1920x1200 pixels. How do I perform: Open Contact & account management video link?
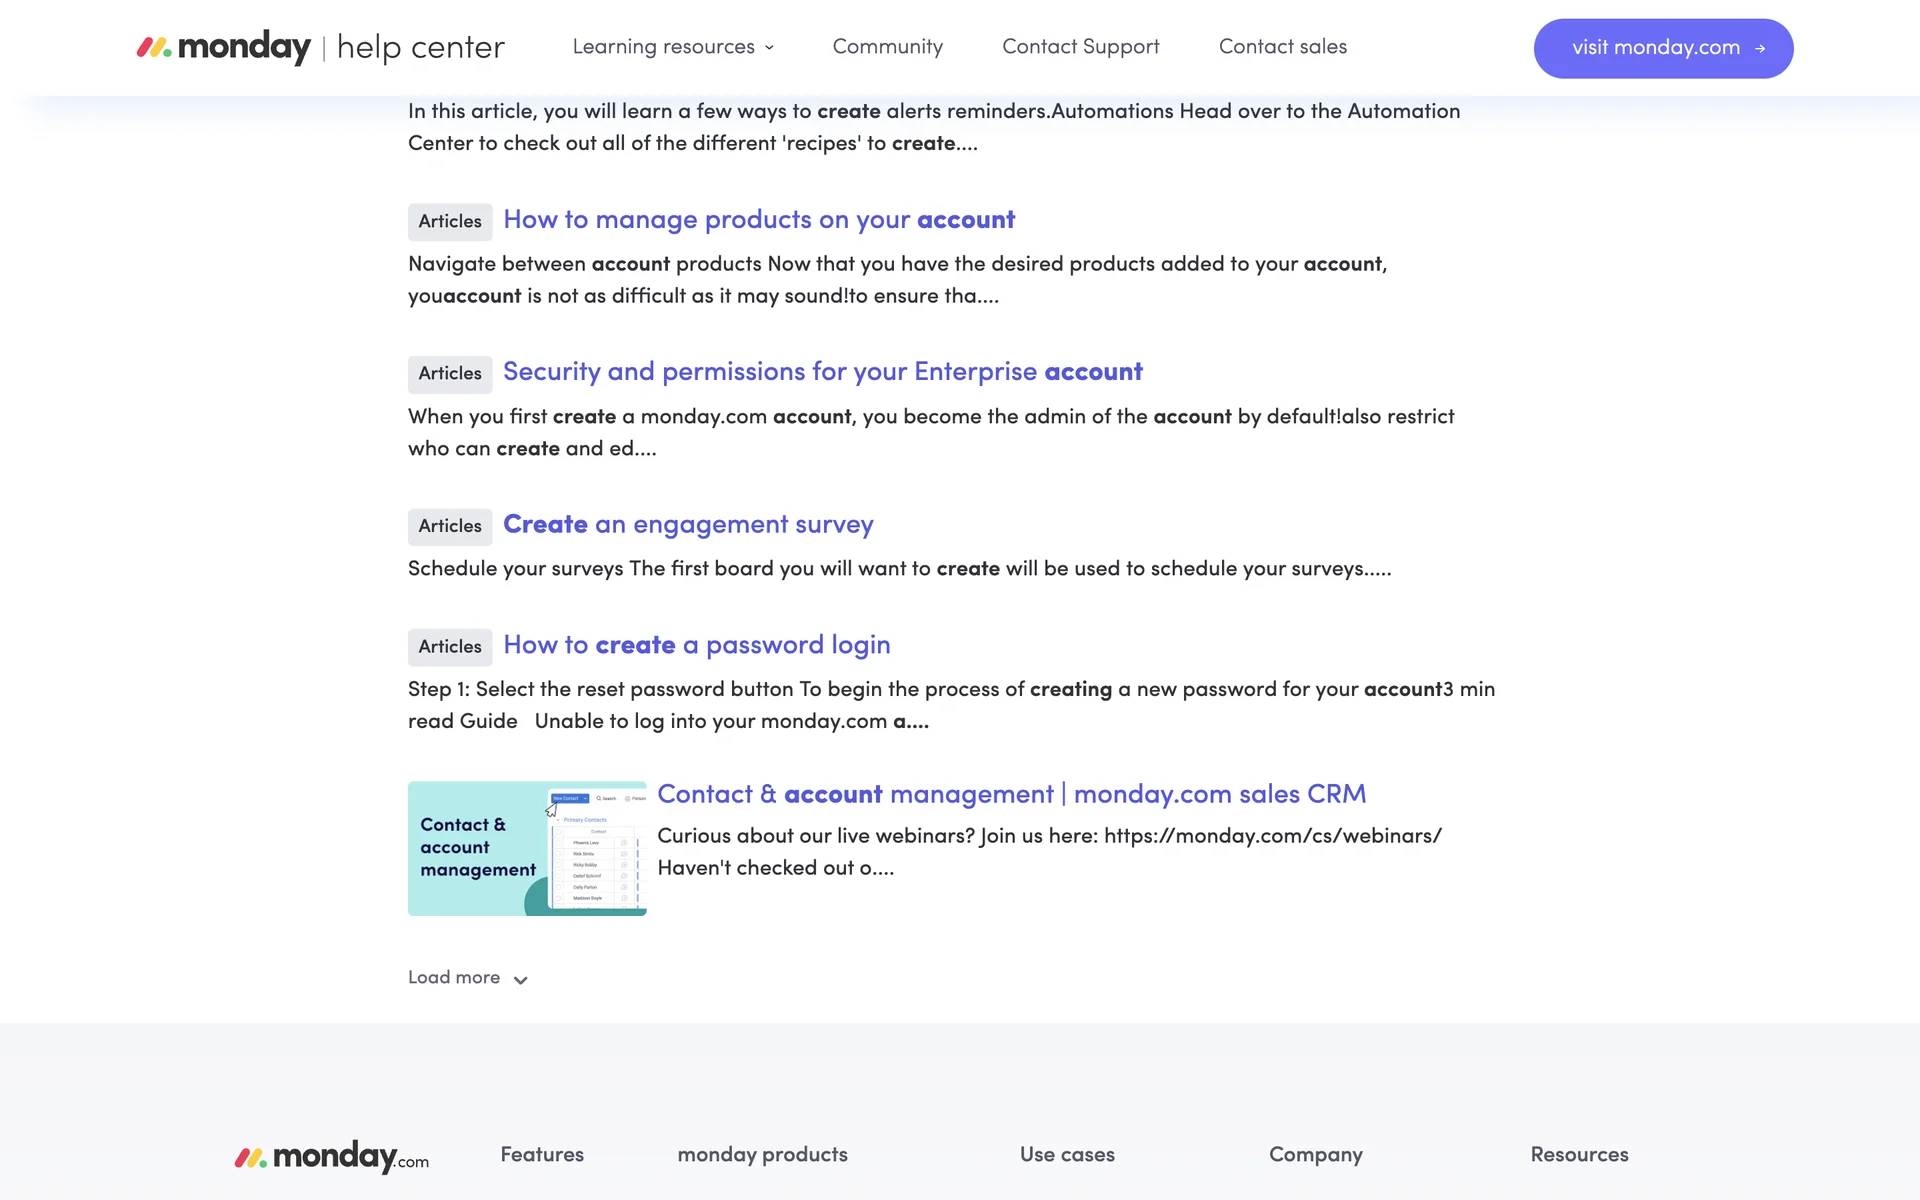coord(1011,794)
